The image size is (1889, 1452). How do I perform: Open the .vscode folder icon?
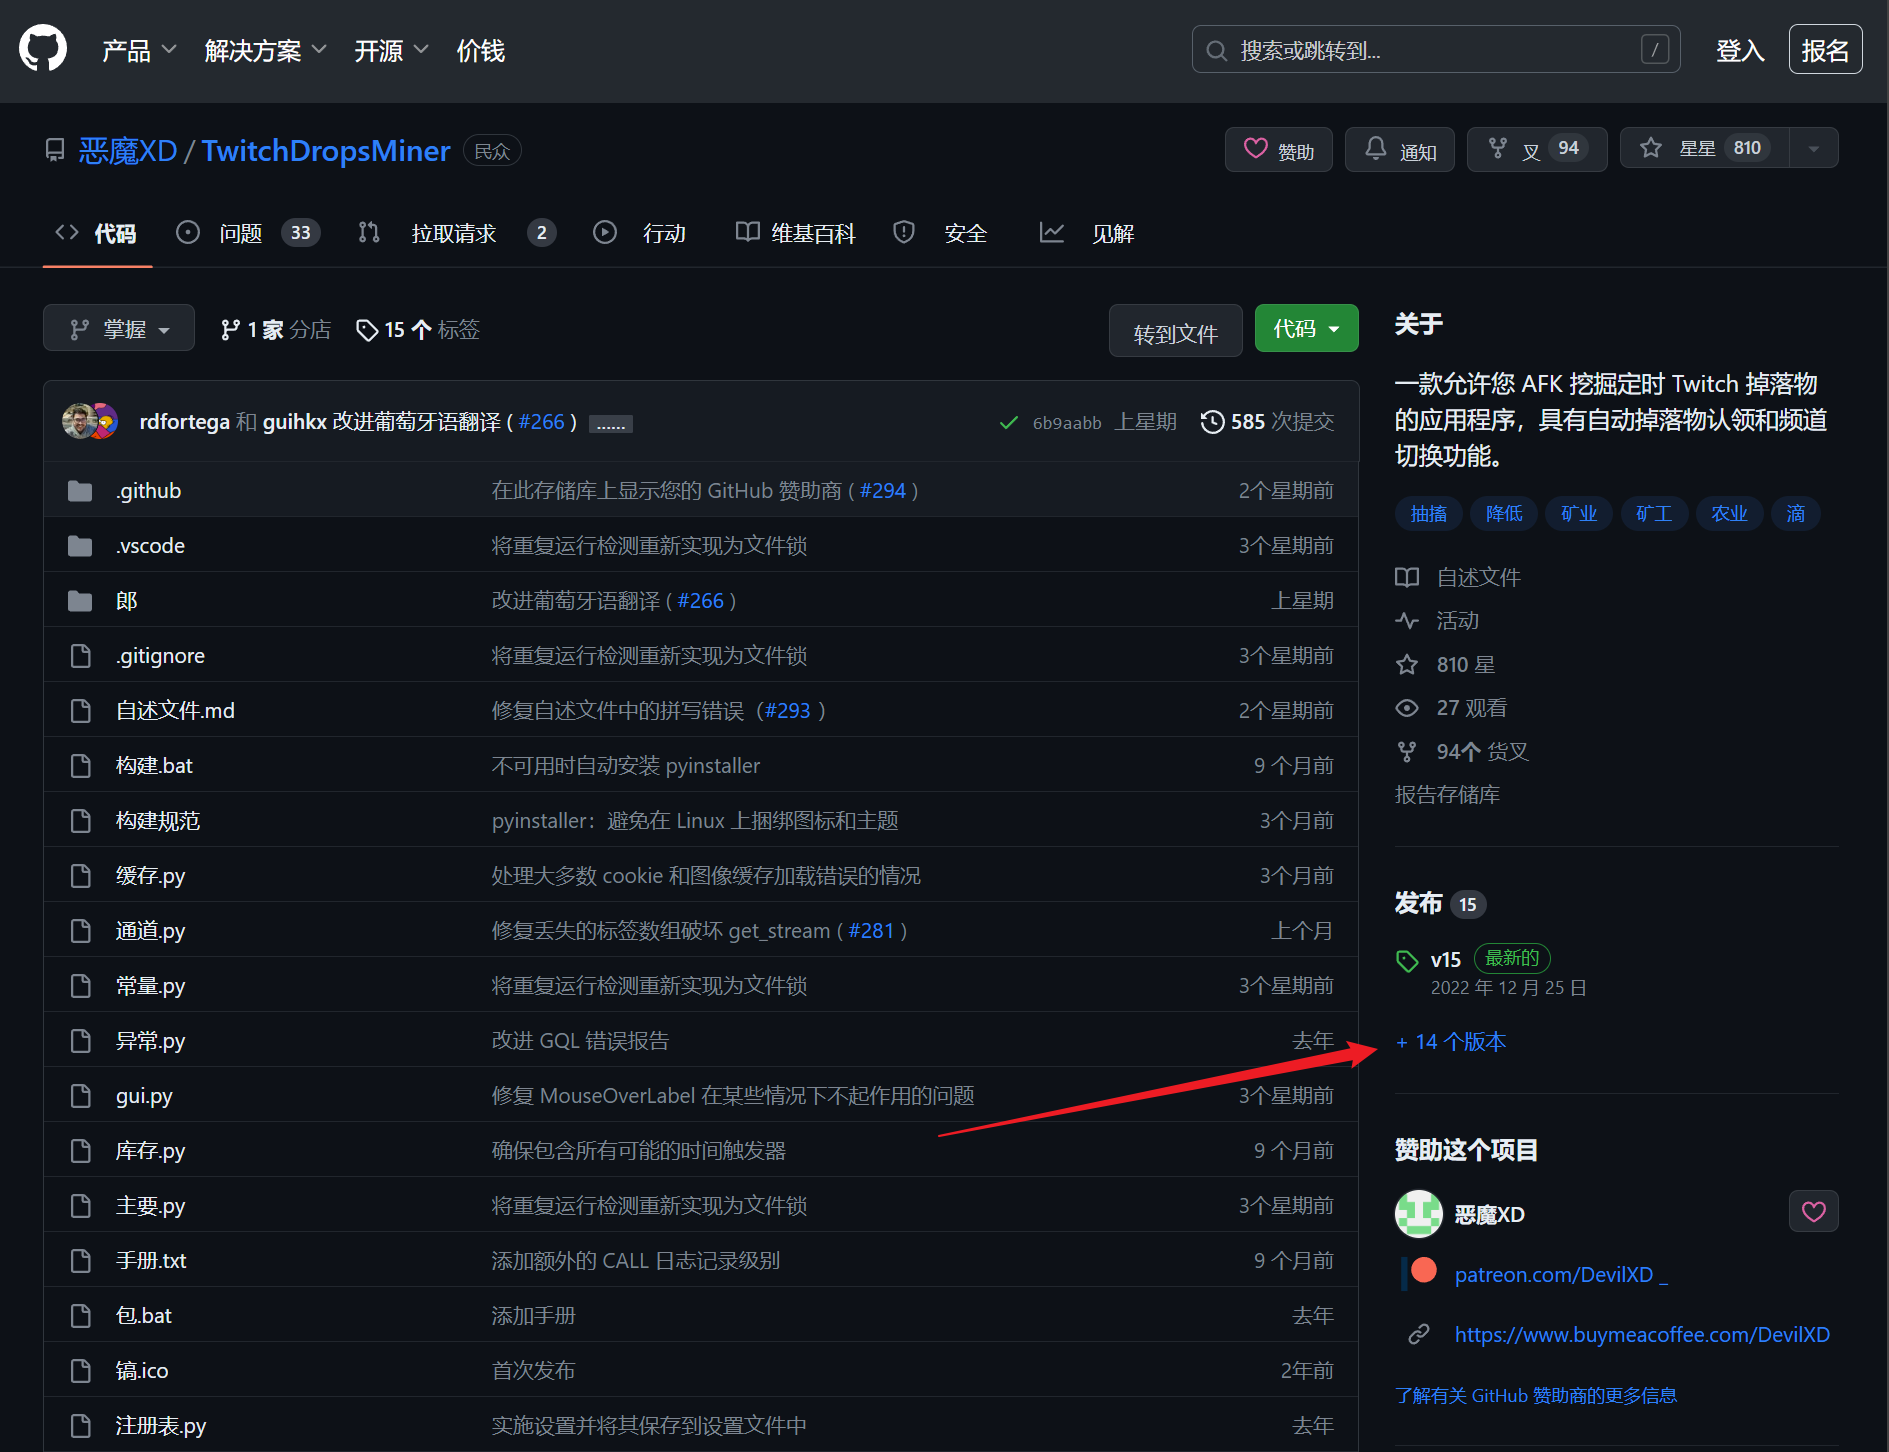80,545
